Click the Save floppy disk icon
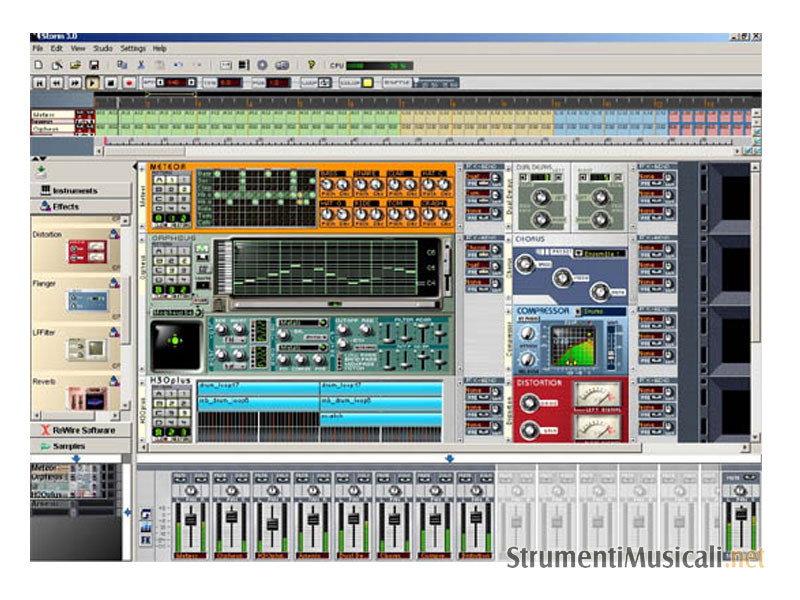 [x=94, y=65]
